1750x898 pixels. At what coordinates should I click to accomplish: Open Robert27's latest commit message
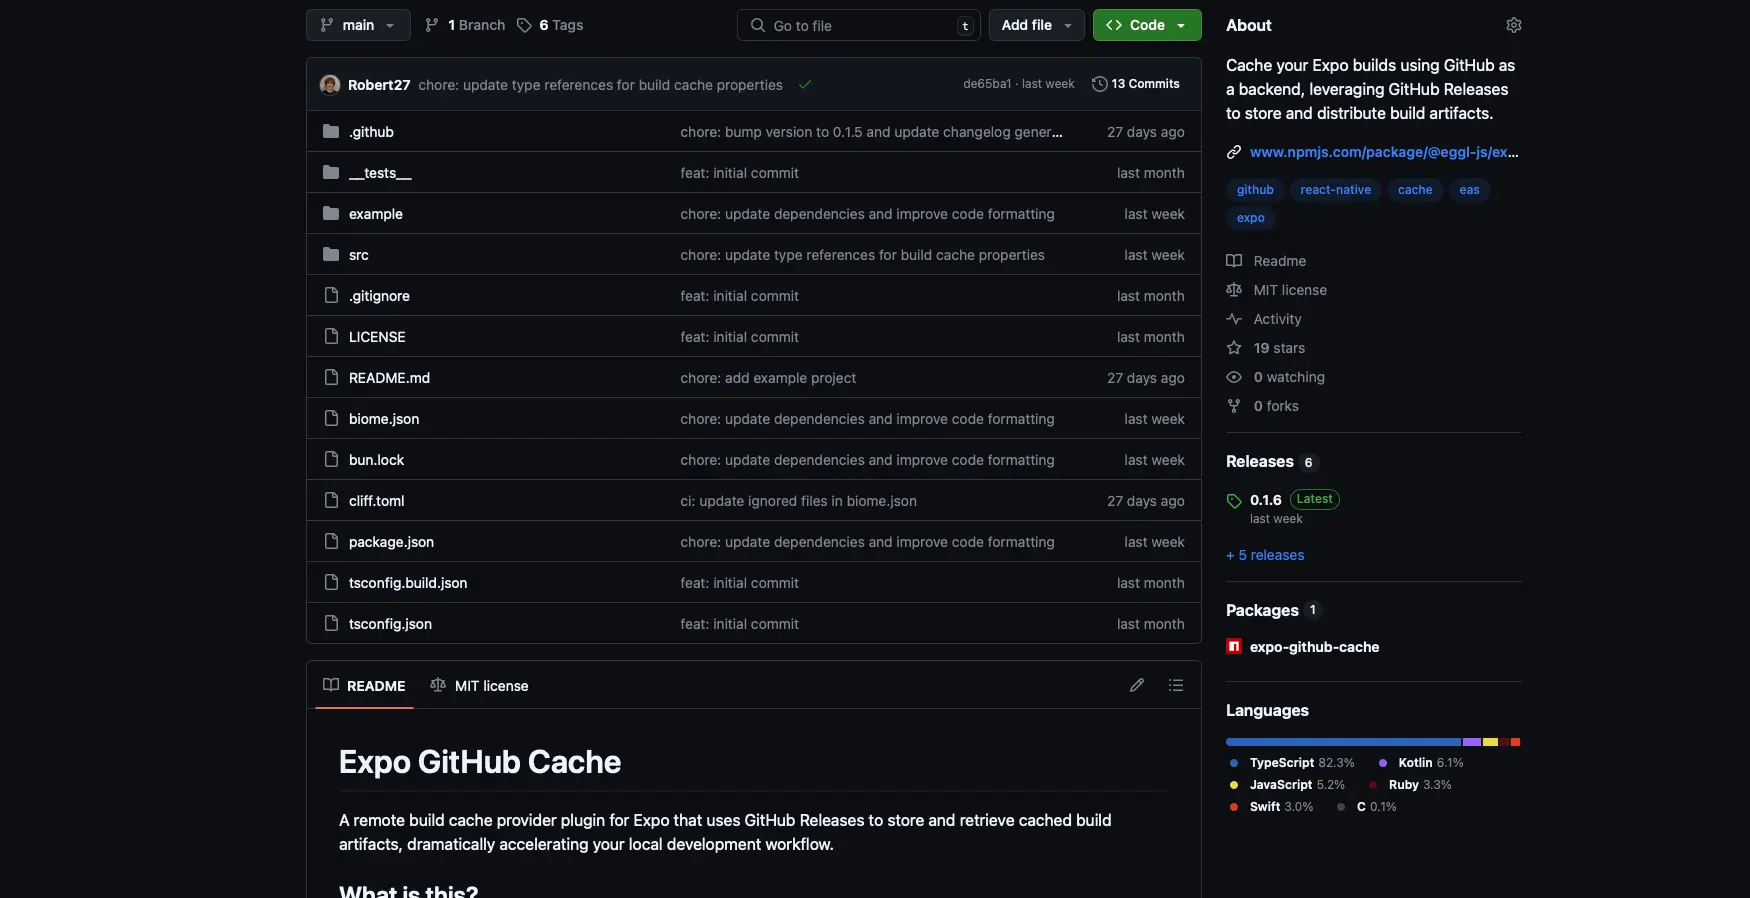pyautogui.click(x=600, y=85)
